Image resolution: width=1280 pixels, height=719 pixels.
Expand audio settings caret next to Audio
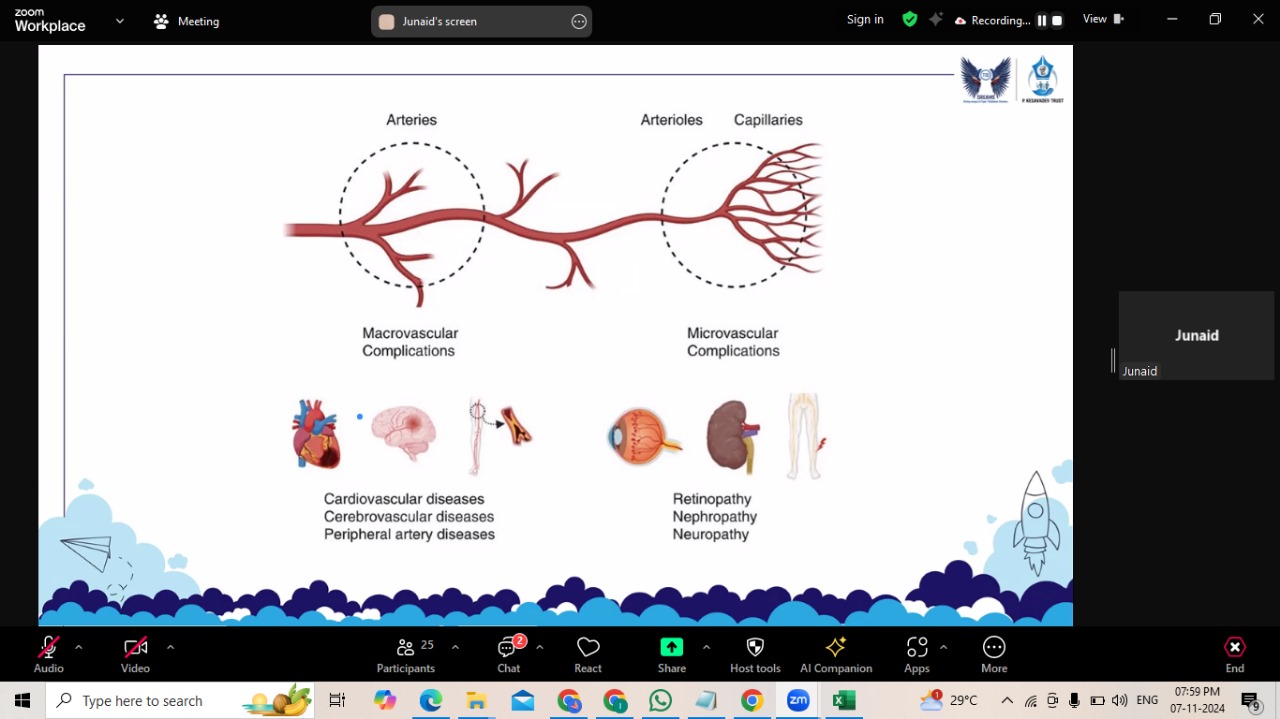click(x=78, y=647)
